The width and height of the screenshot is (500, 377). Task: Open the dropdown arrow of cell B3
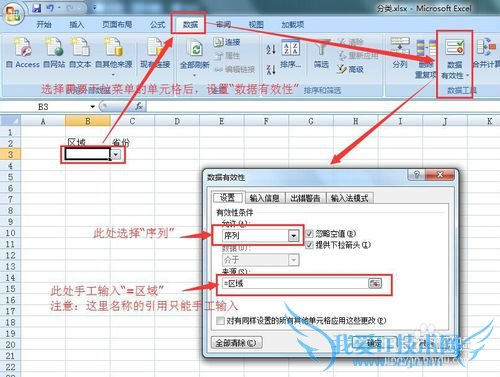(x=116, y=154)
